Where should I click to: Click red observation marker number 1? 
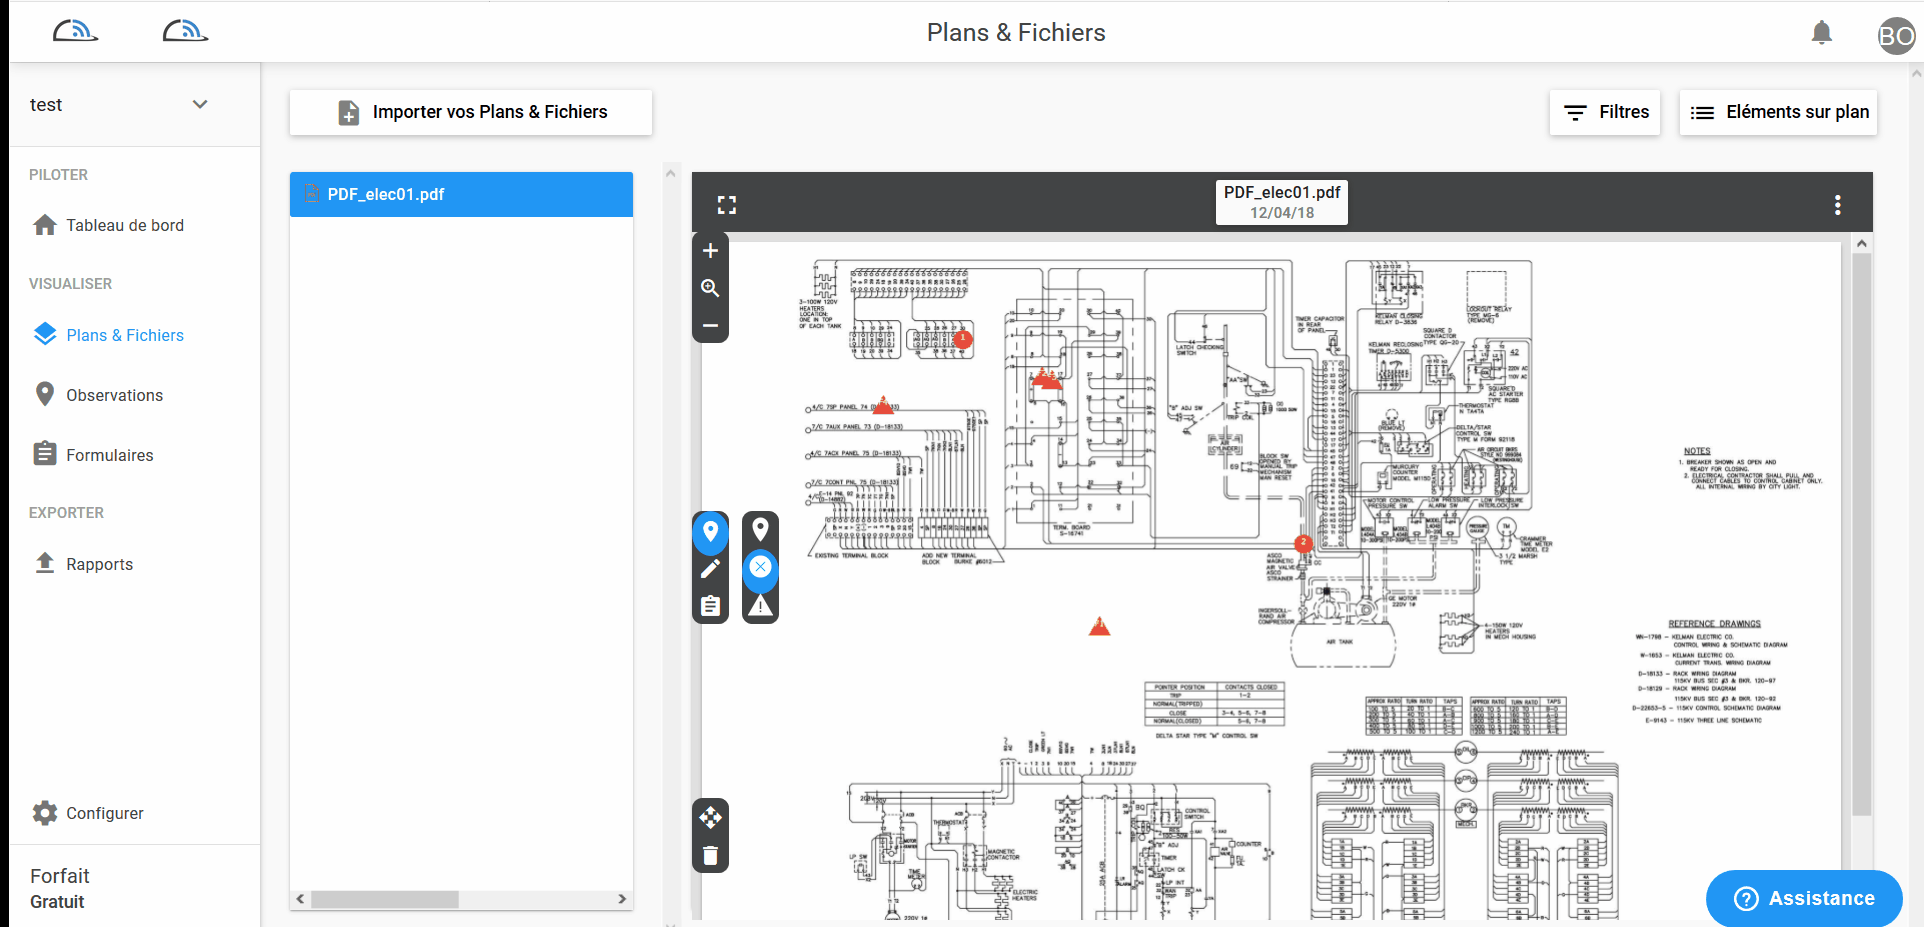(x=963, y=340)
